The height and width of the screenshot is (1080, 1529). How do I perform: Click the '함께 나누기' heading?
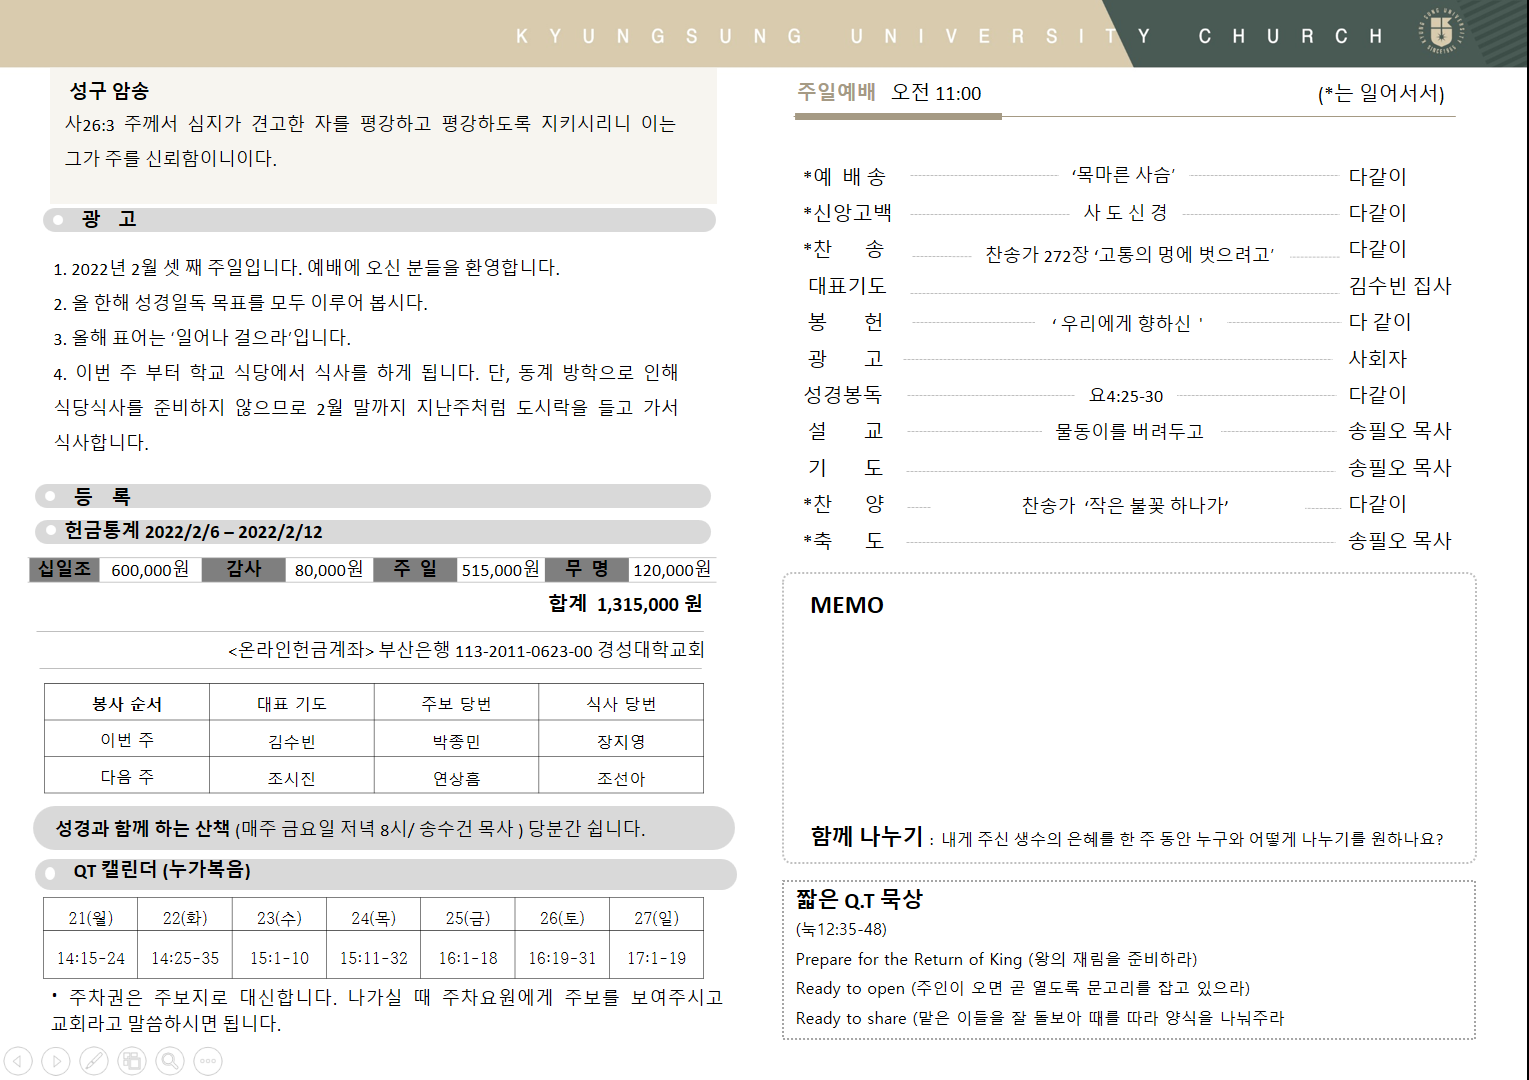tap(867, 836)
